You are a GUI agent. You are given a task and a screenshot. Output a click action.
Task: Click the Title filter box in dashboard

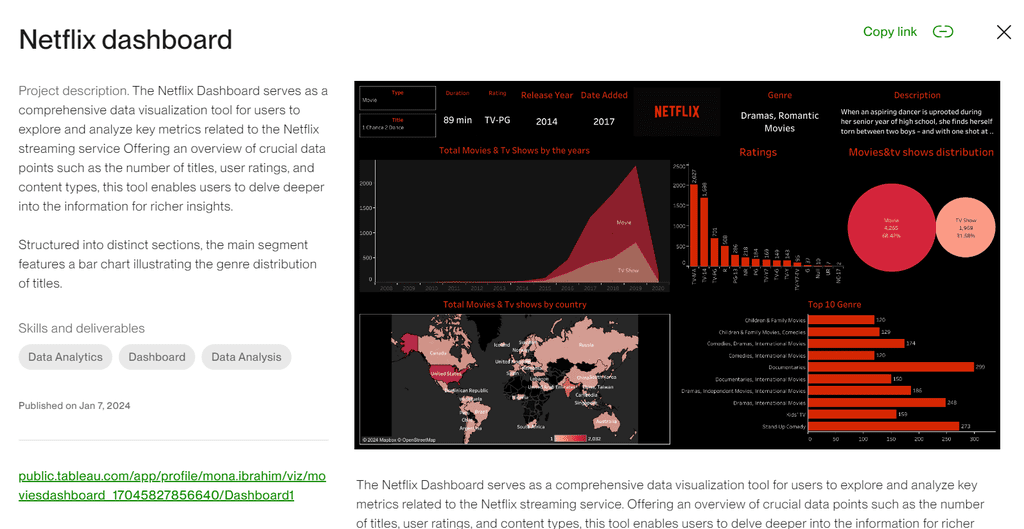(x=398, y=125)
